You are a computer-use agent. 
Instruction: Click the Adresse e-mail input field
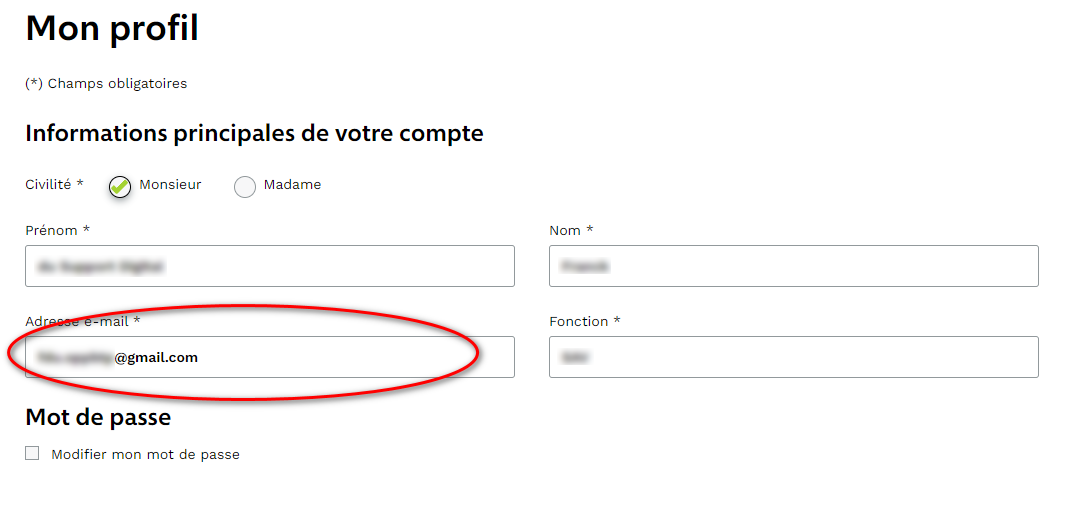(x=300, y=357)
